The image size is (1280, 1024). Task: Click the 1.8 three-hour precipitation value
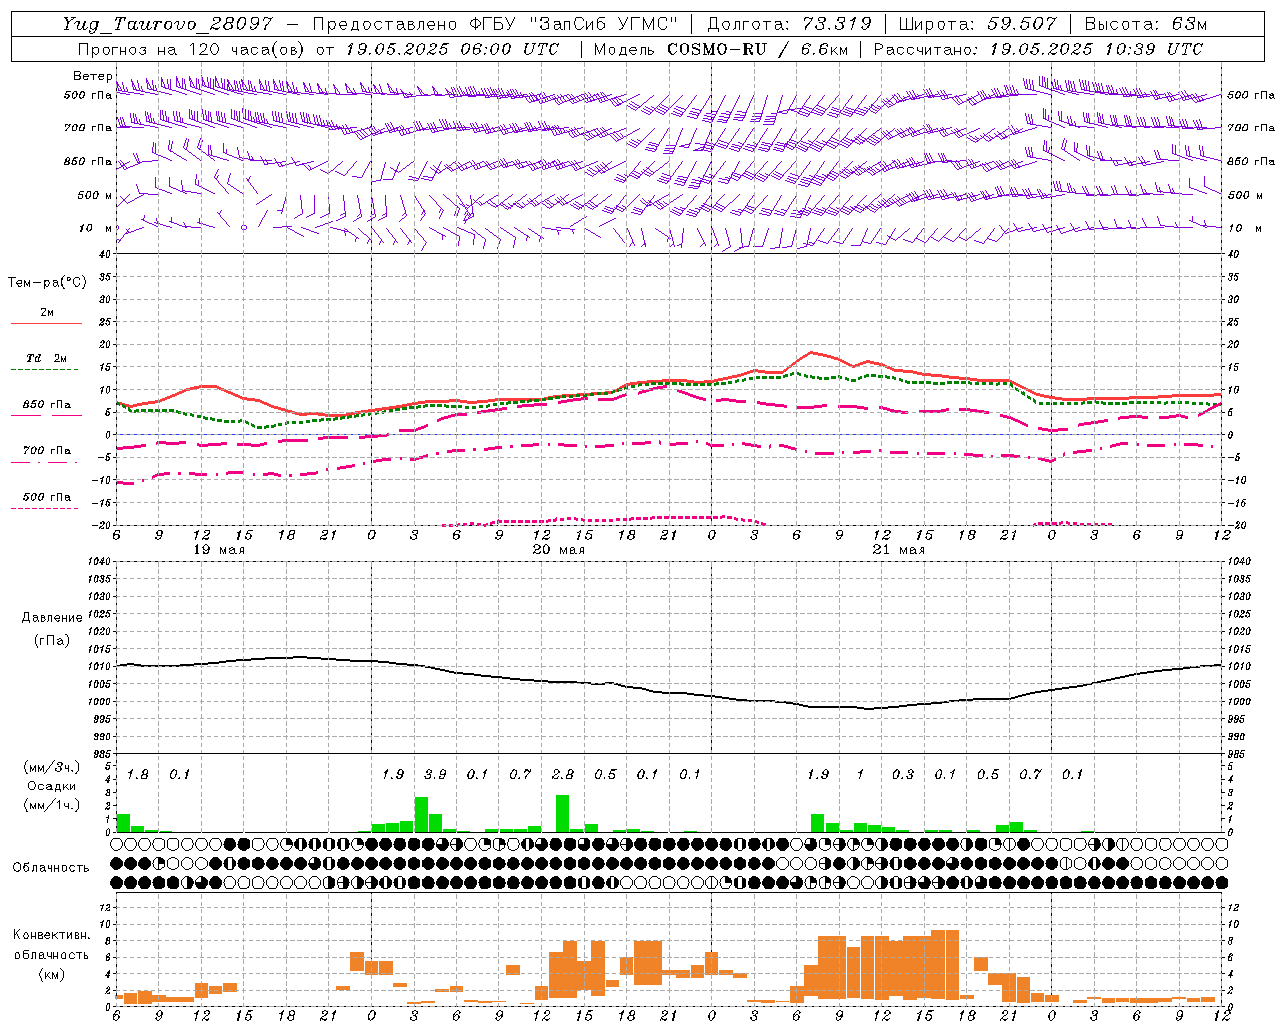click(x=138, y=775)
